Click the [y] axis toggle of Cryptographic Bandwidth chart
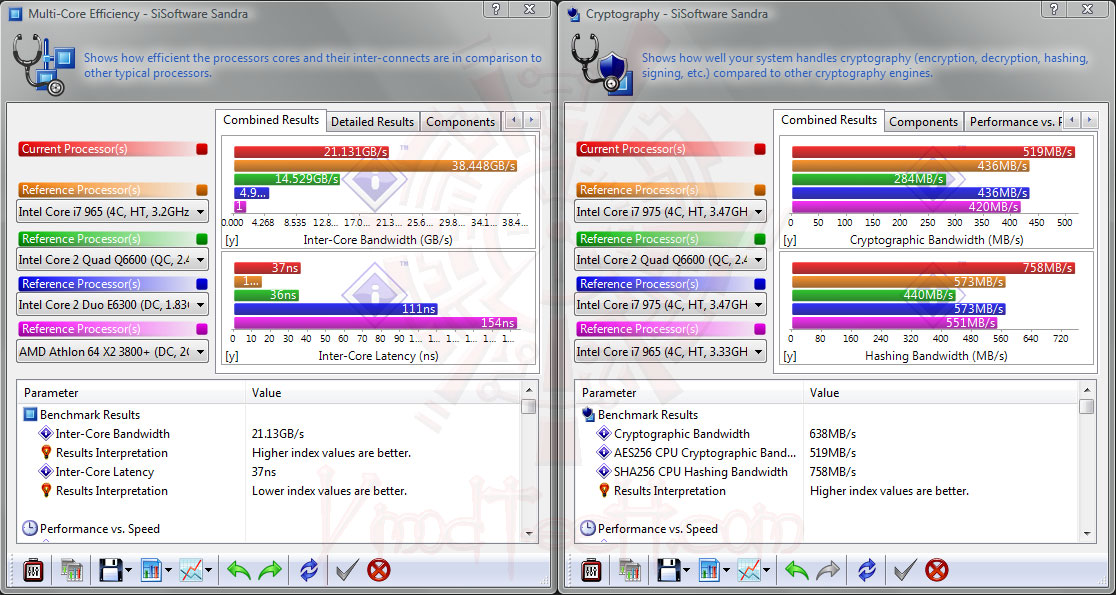 tap(789, 240)
